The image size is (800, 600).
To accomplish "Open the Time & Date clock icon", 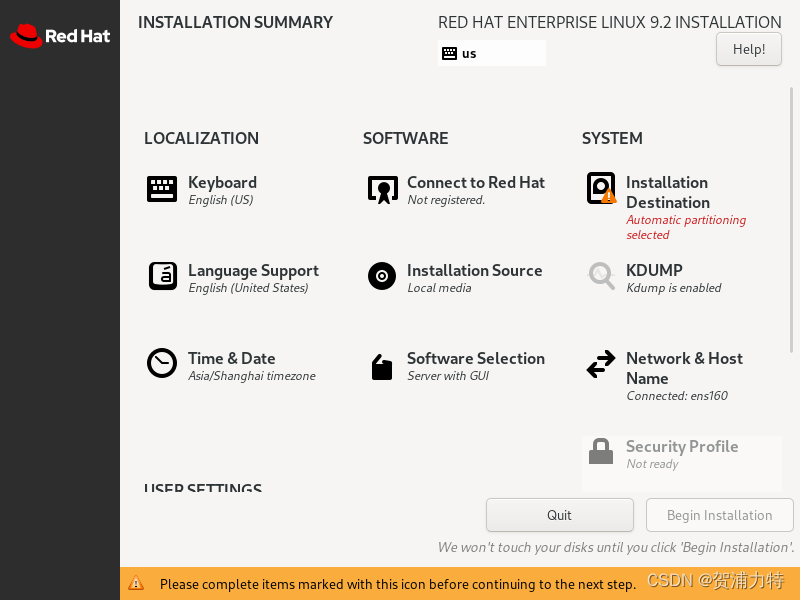I will pyautogui.click(x=162, y=364).
